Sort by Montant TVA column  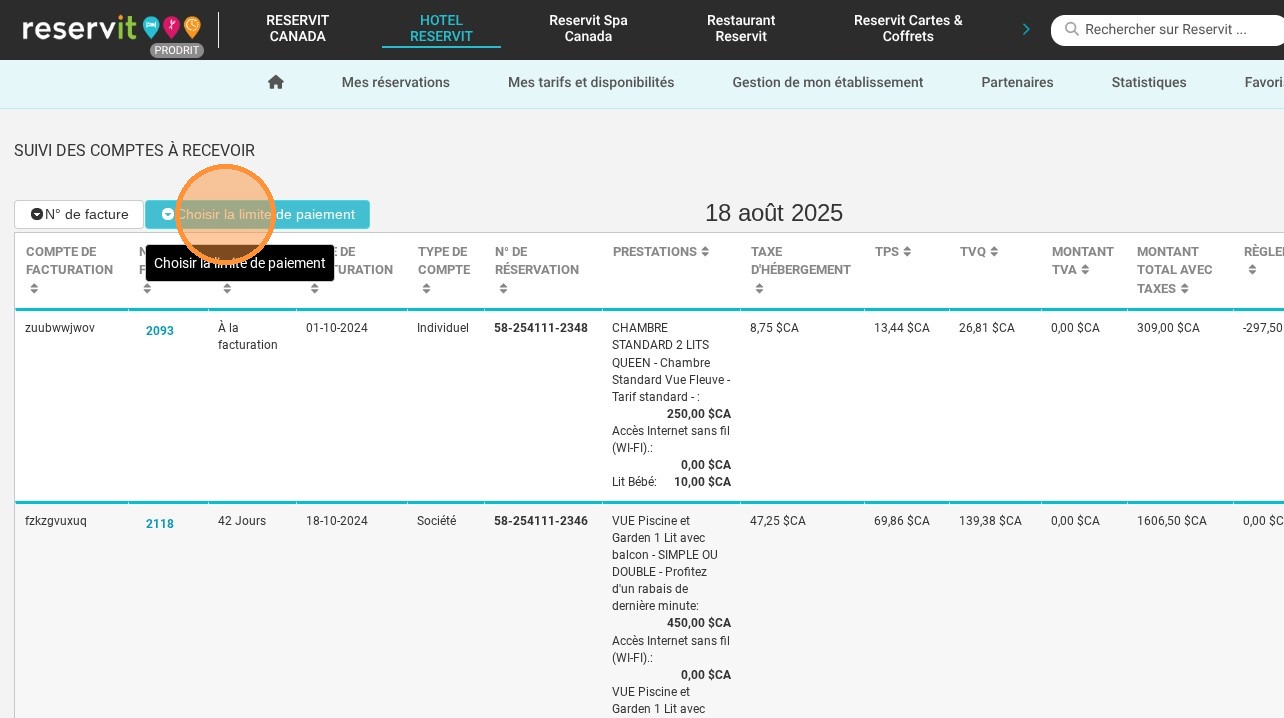pyautogui.click(x=1085, y=270)
